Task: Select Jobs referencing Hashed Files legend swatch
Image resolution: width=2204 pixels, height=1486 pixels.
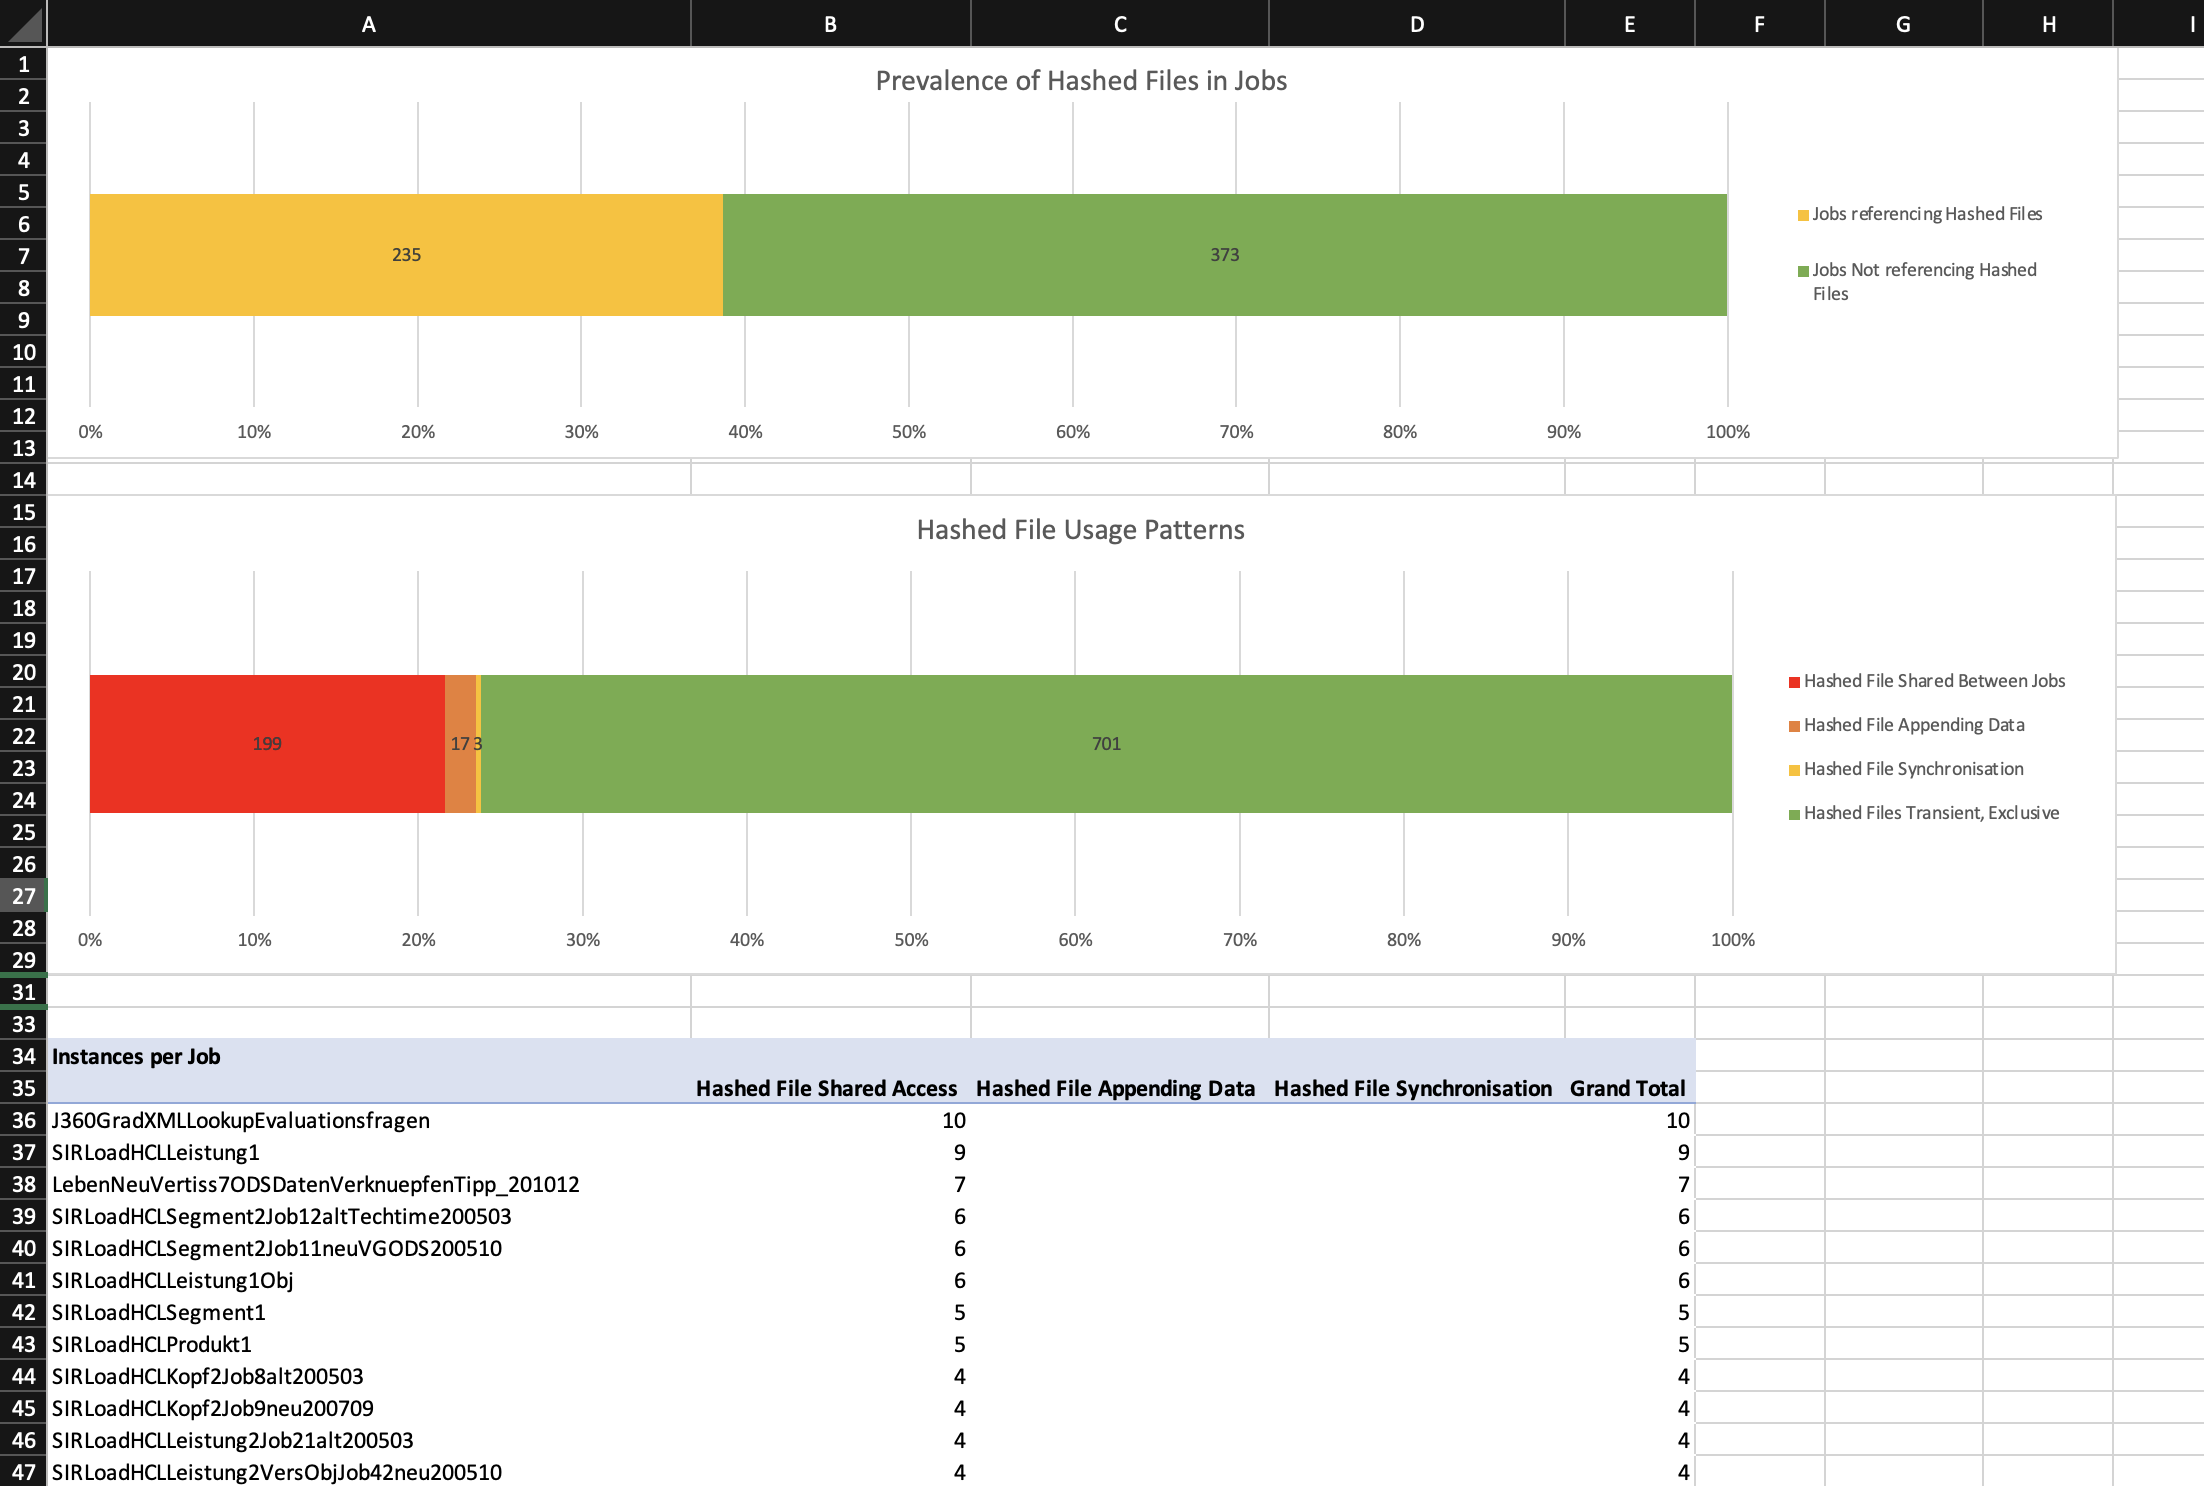Action: pyautogui.click(x=1803, y=215)
